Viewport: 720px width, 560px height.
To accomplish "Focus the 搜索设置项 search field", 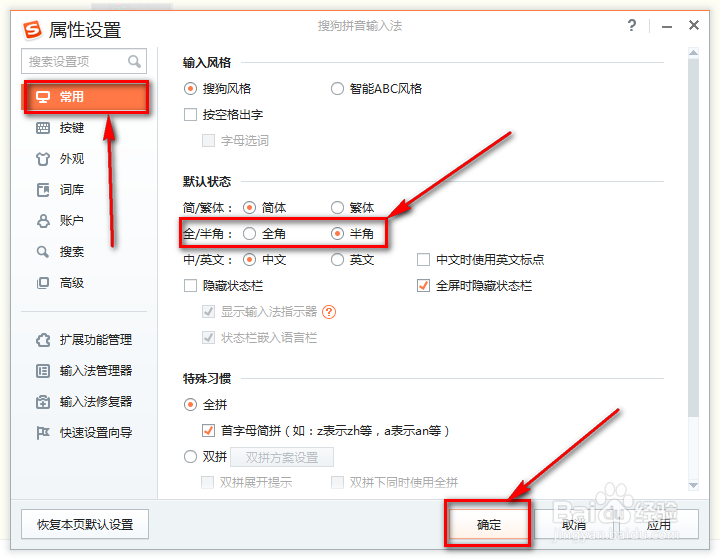I will tap(84, 61).
